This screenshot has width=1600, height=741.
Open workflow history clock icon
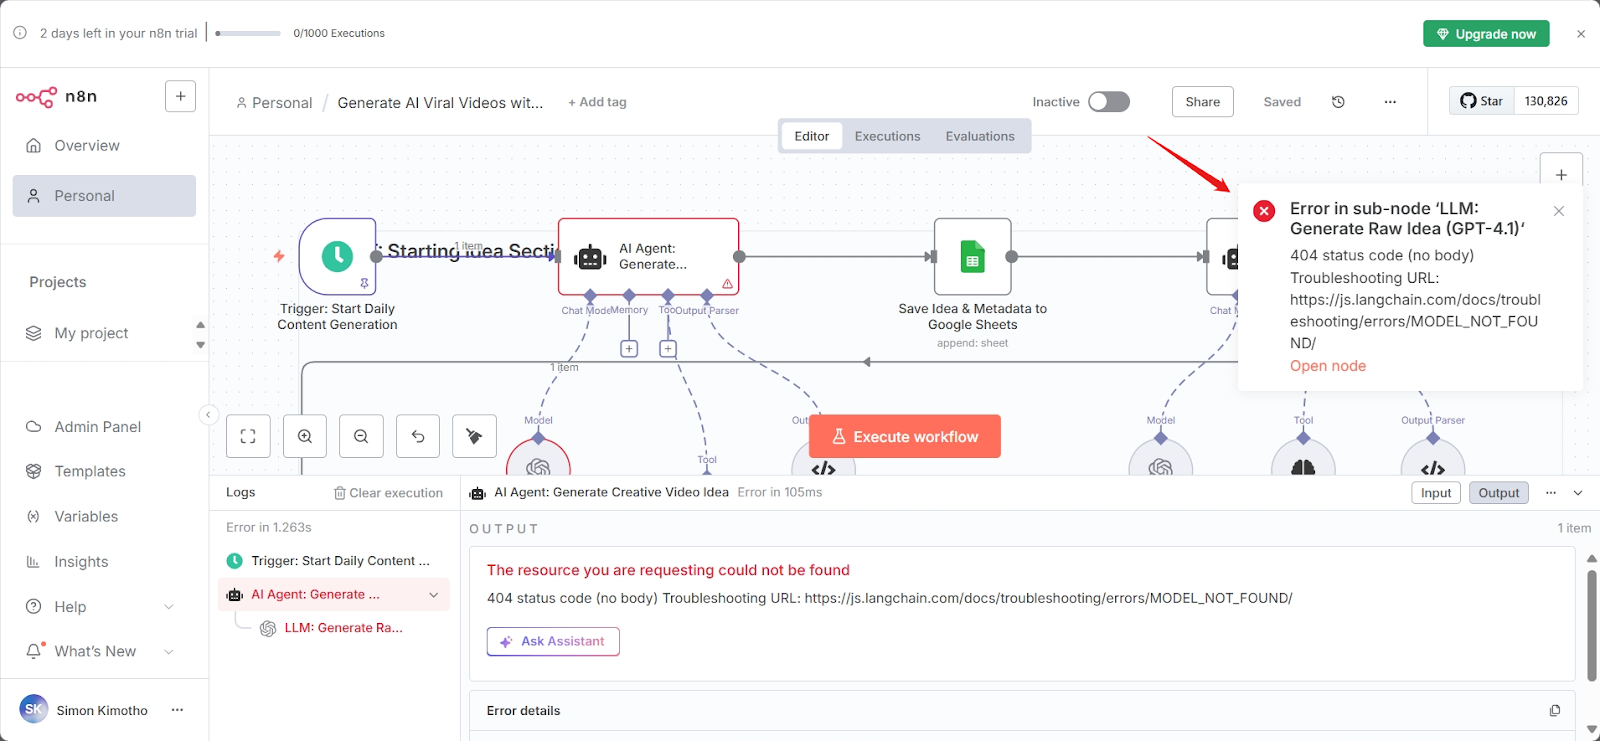coord(1338,102)
